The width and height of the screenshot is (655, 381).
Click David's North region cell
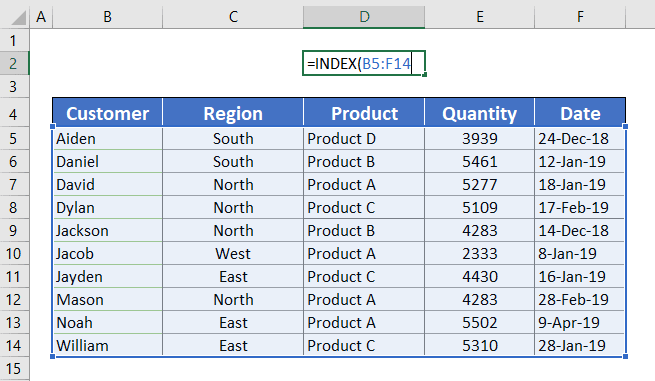pyautogui.click(x=233, y=185)
